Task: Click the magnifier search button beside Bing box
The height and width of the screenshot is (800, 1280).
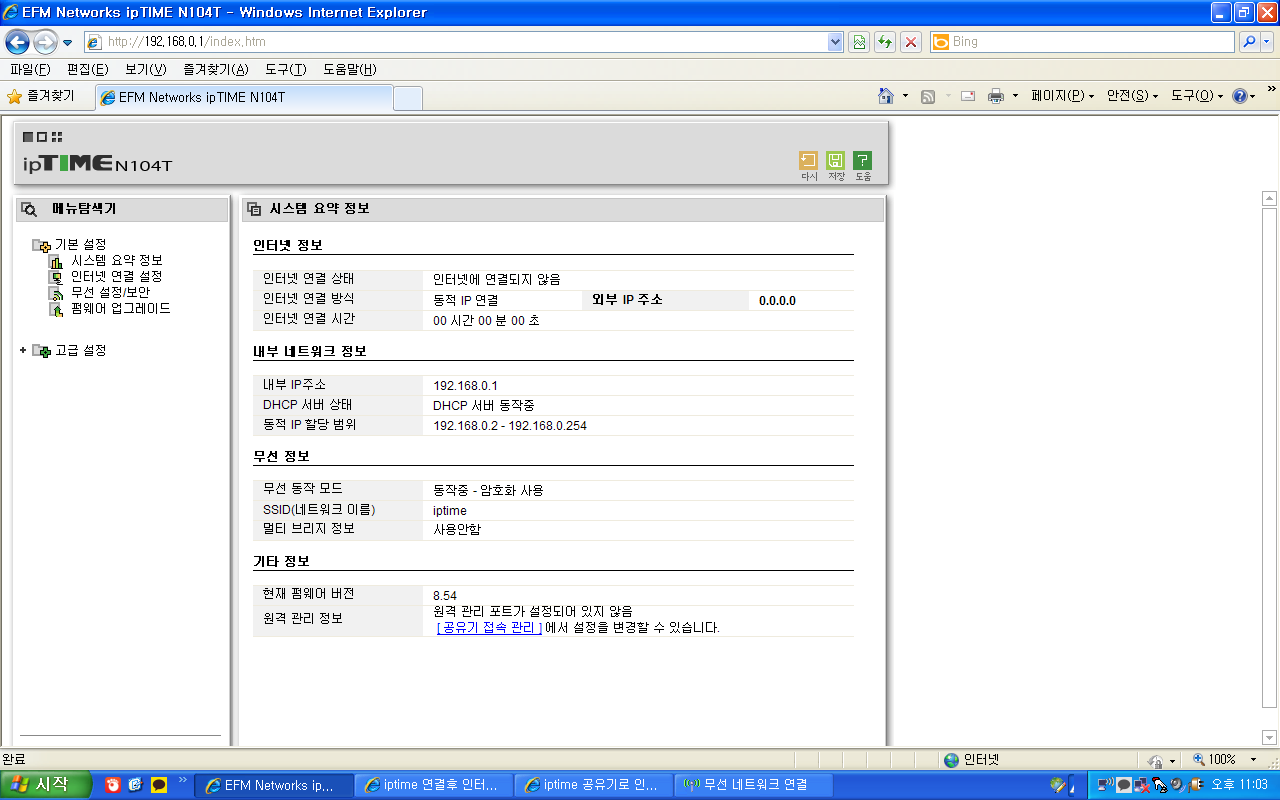Action: click(1249, 42)
